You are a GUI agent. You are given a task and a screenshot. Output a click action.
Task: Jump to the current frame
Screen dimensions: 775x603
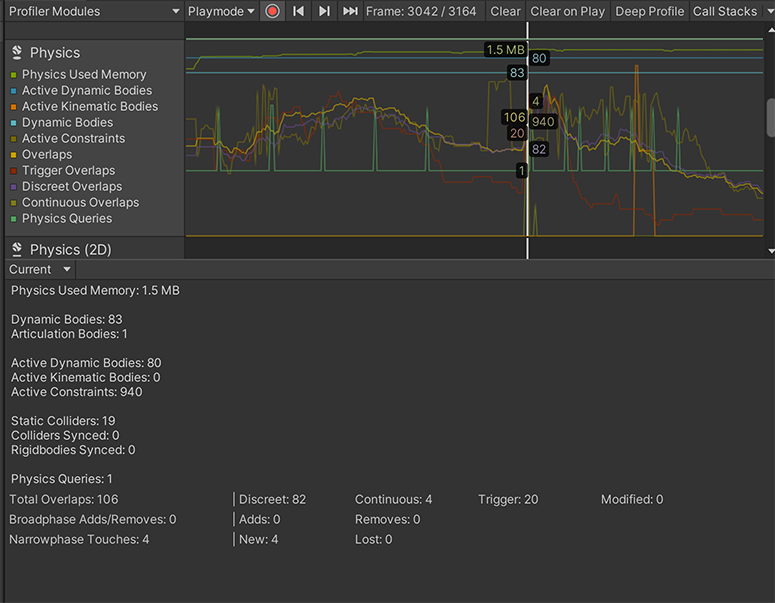(350, 11)
